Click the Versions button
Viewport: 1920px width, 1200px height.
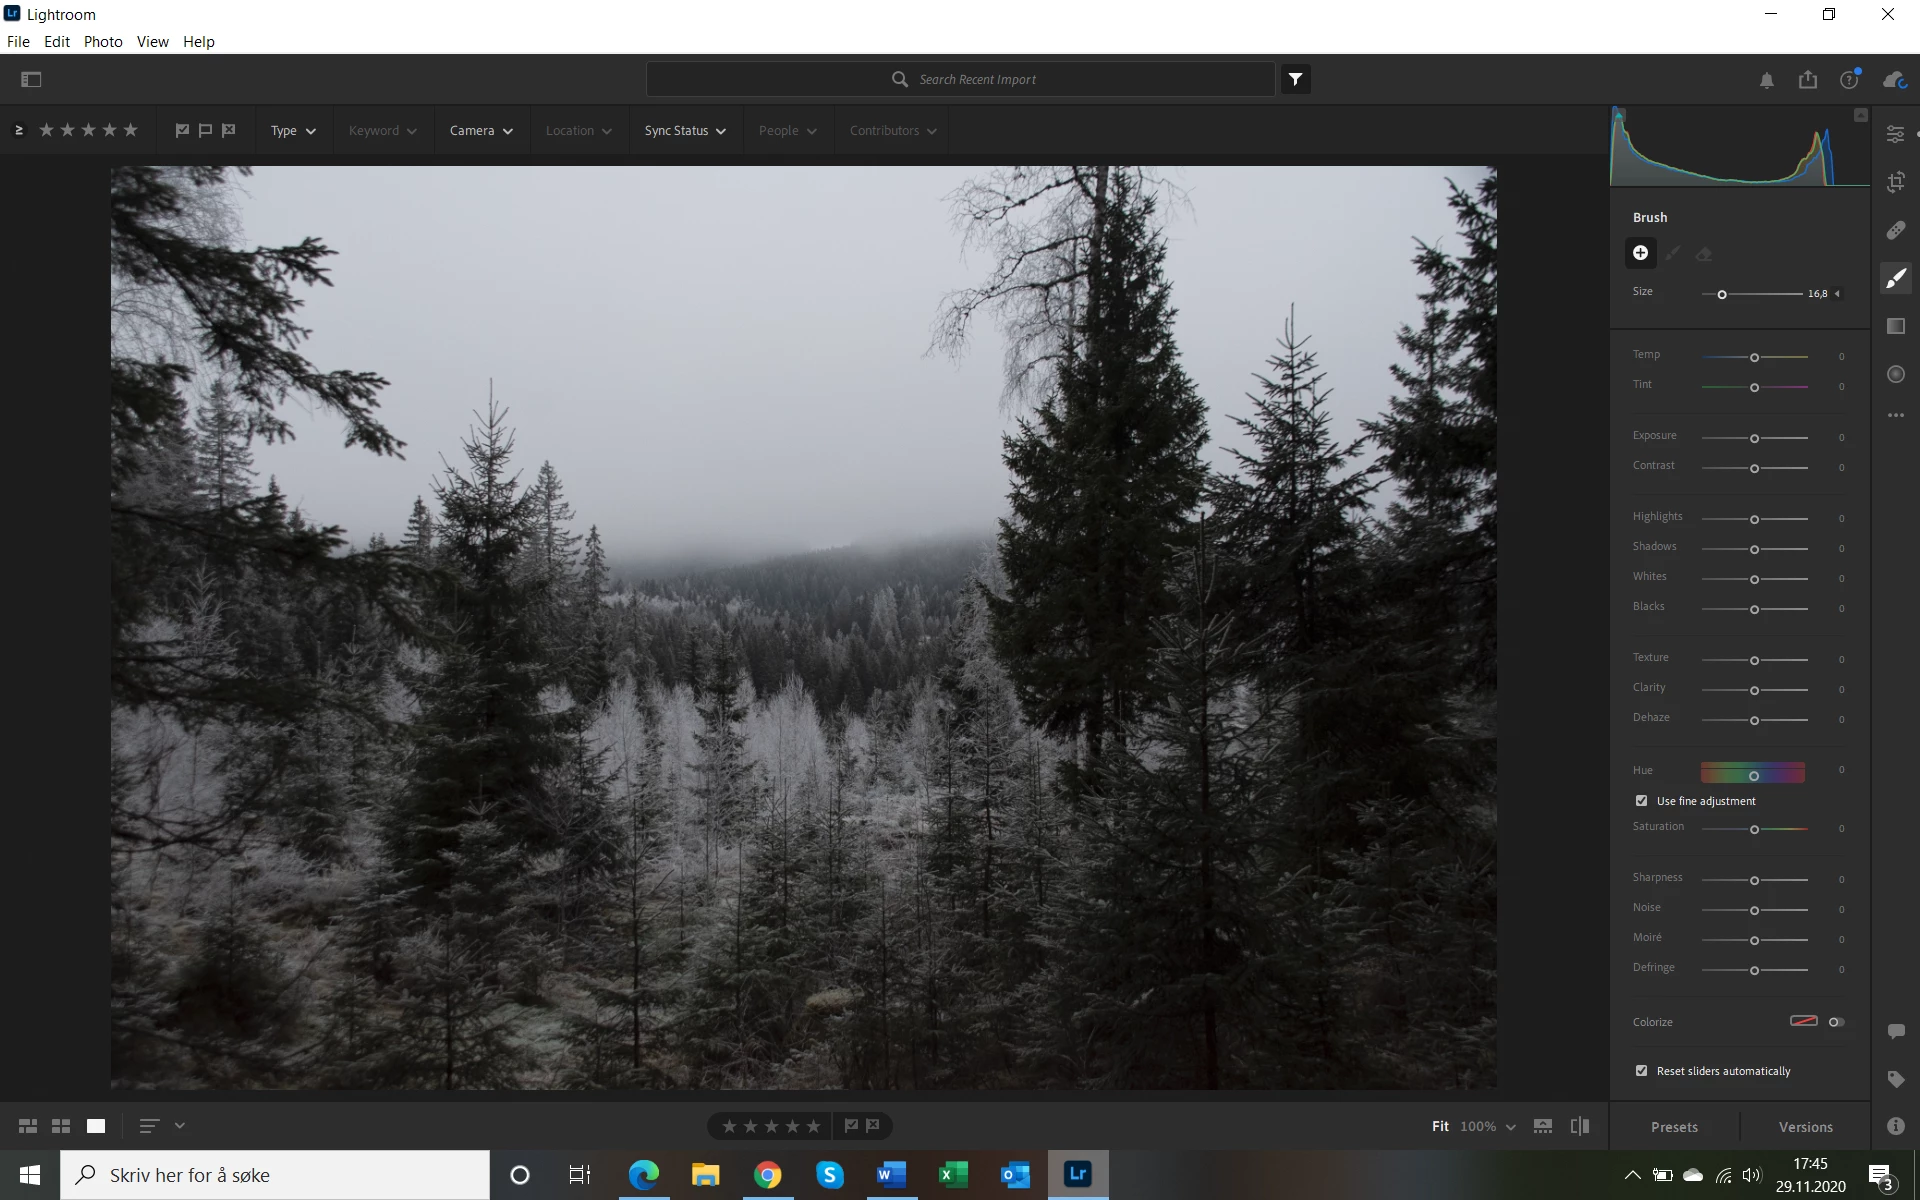[1805, 1127]
